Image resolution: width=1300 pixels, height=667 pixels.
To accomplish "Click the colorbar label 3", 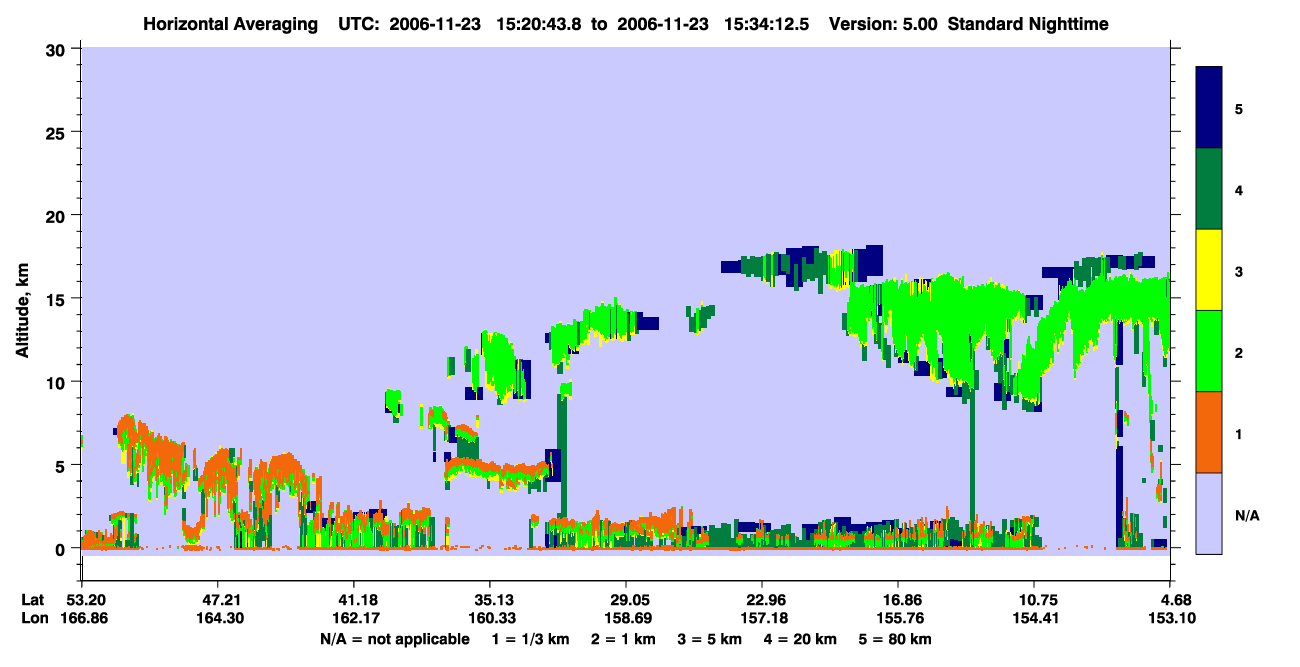I will 1239,271.
